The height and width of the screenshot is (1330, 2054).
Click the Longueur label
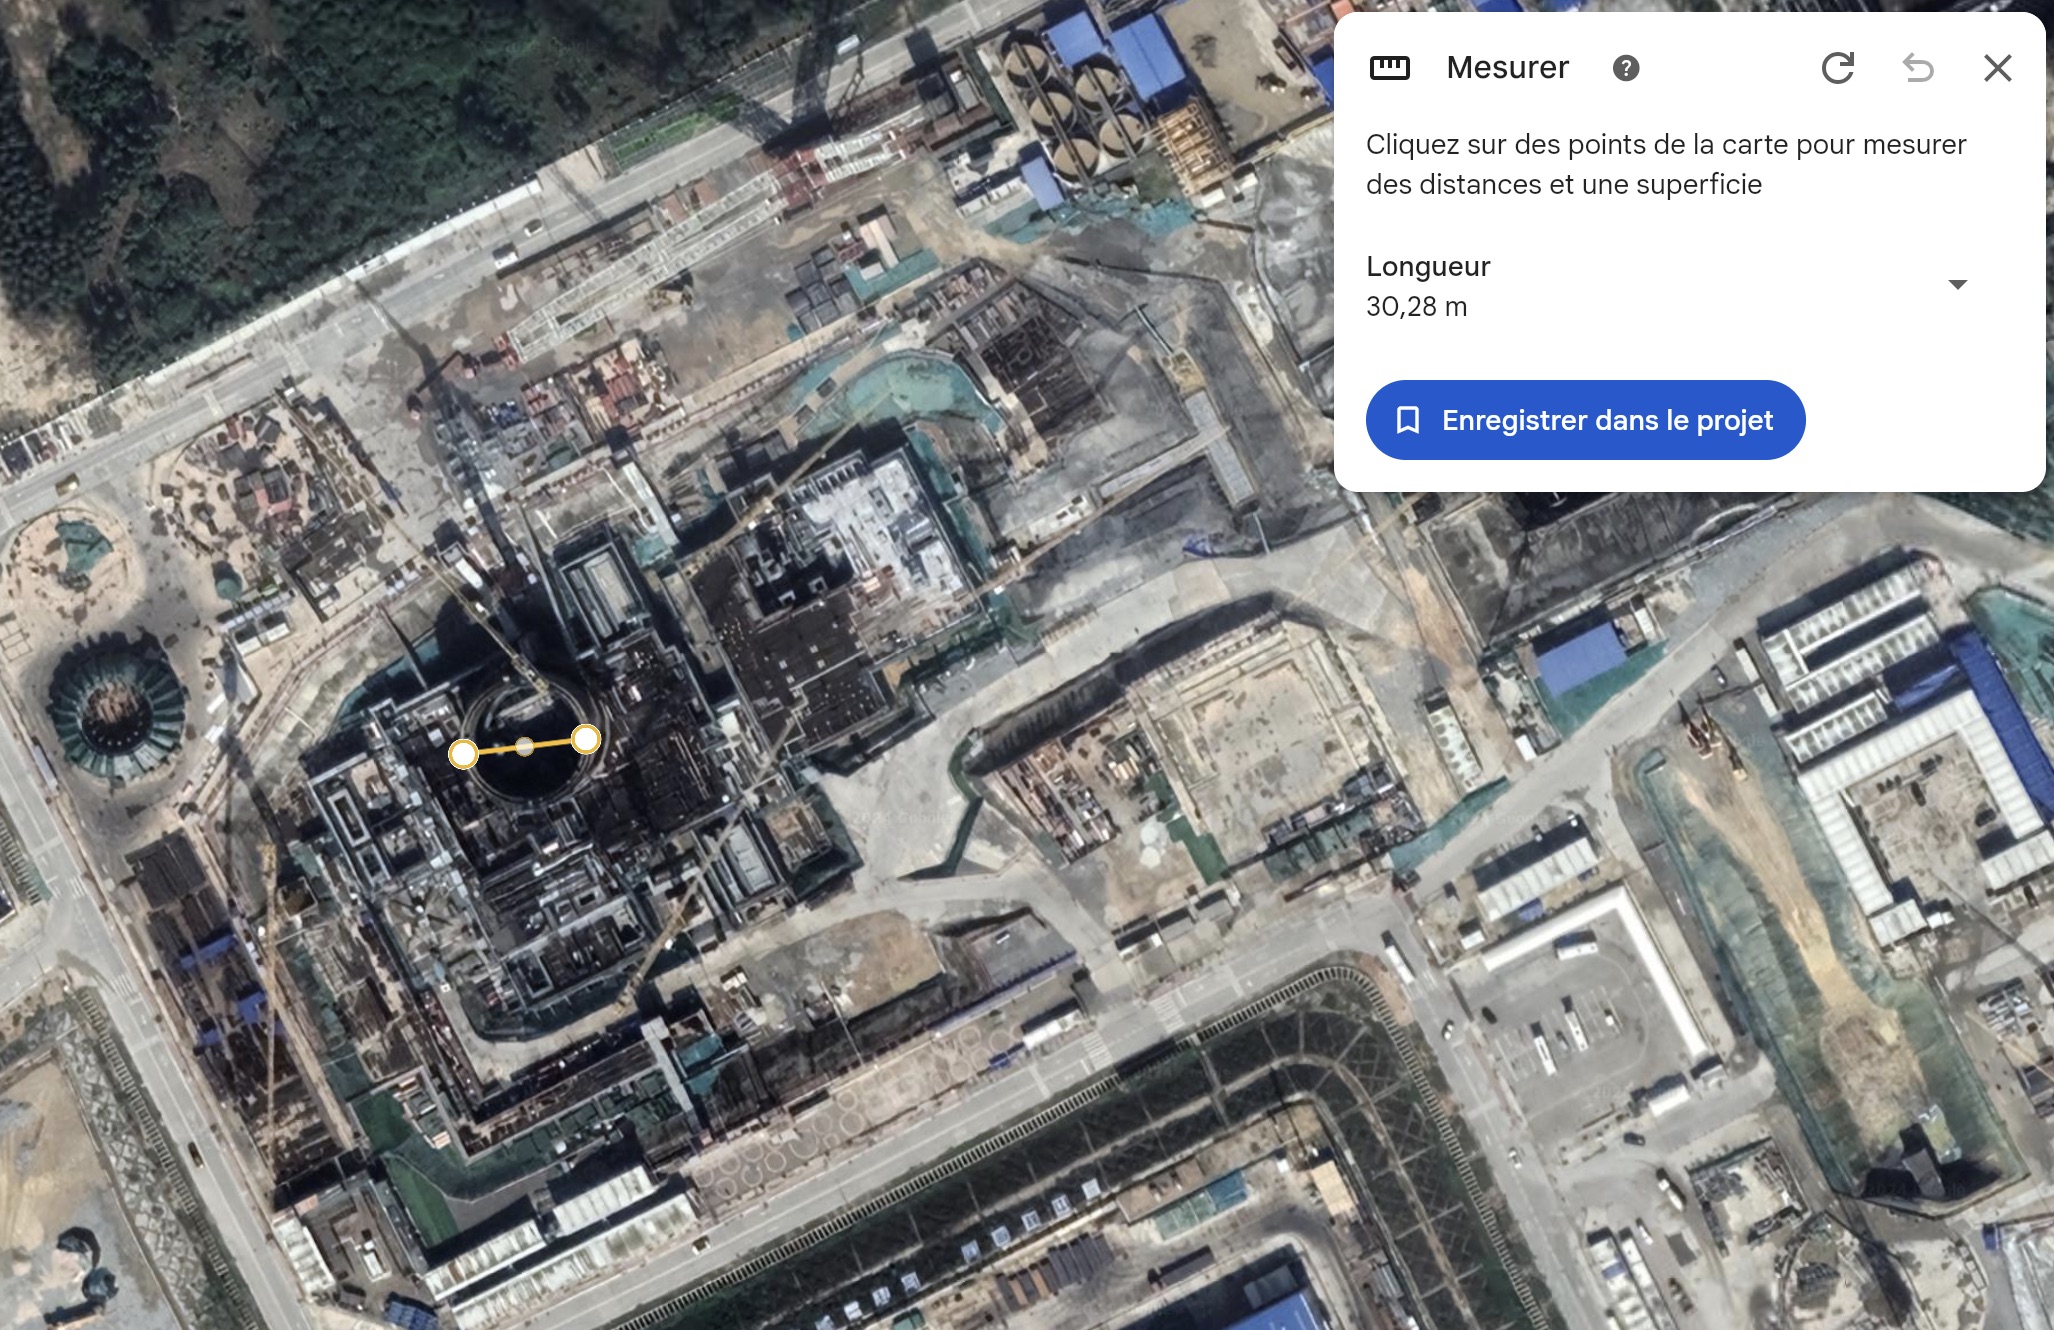(x=1428, y=266)
